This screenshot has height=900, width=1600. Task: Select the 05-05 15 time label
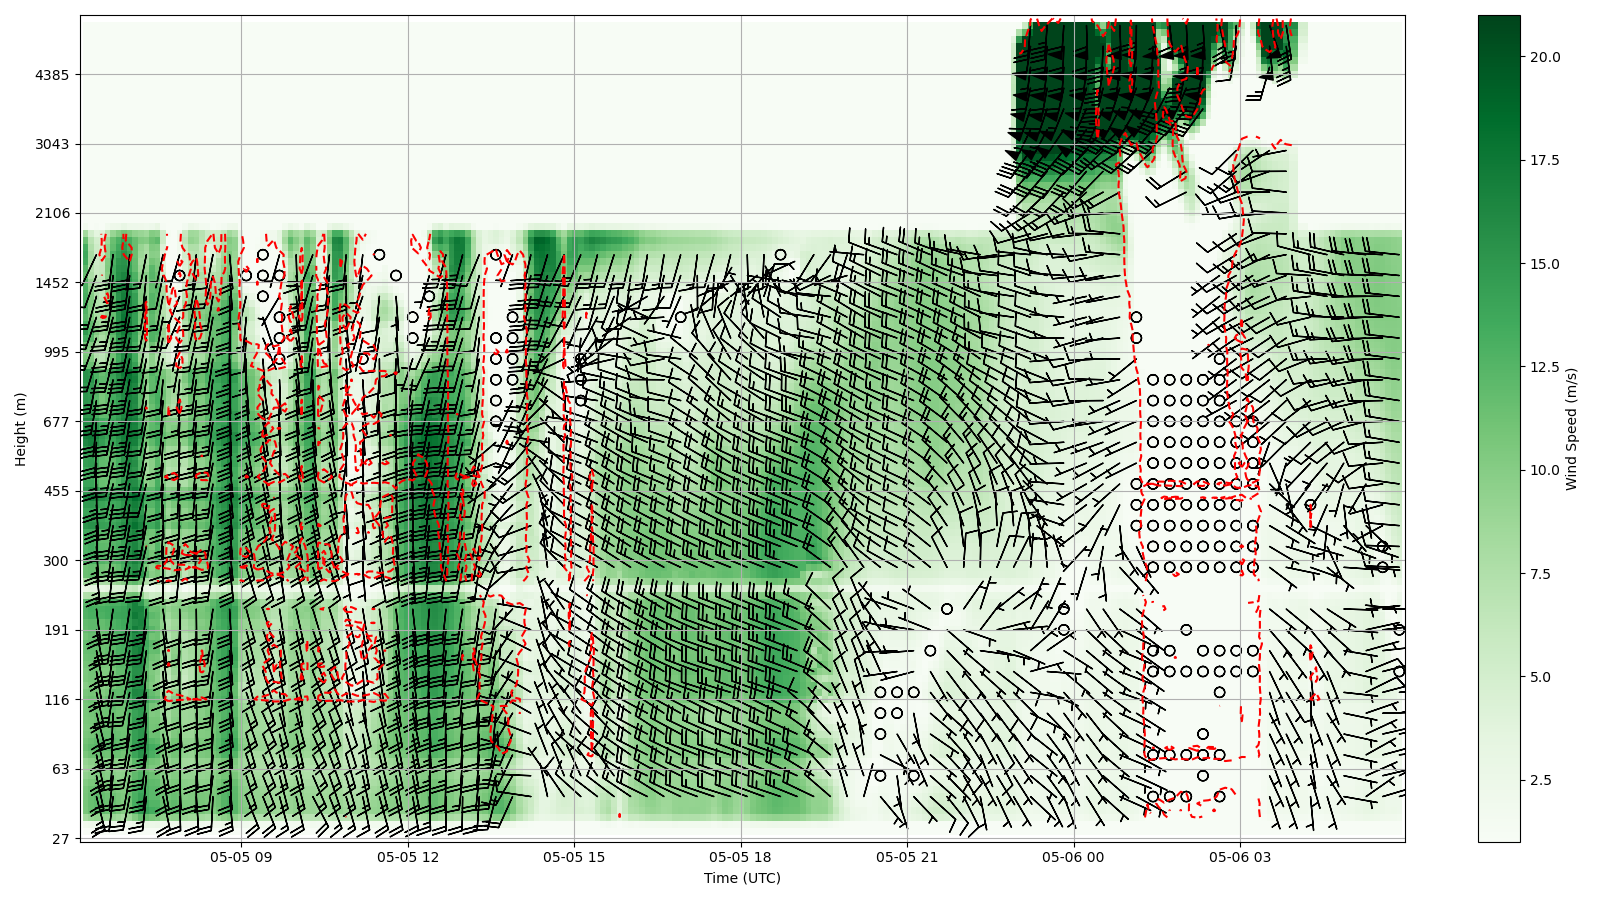point(574,857)
